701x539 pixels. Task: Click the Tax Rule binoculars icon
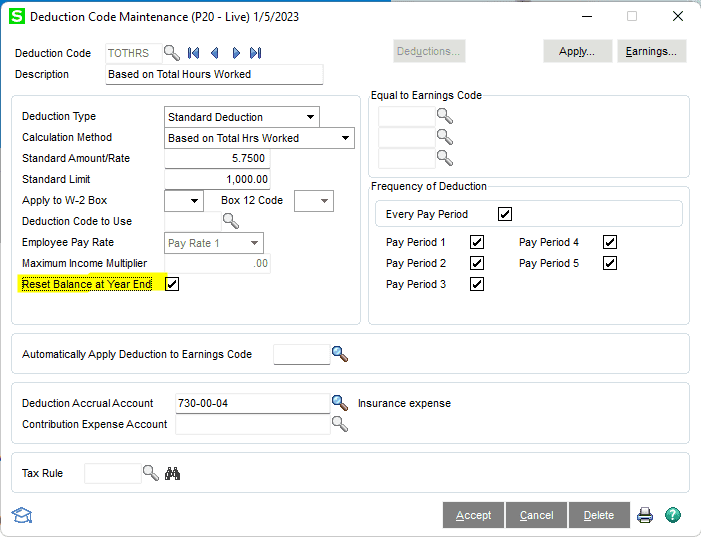pyautogui.click(x=172, y=473)
